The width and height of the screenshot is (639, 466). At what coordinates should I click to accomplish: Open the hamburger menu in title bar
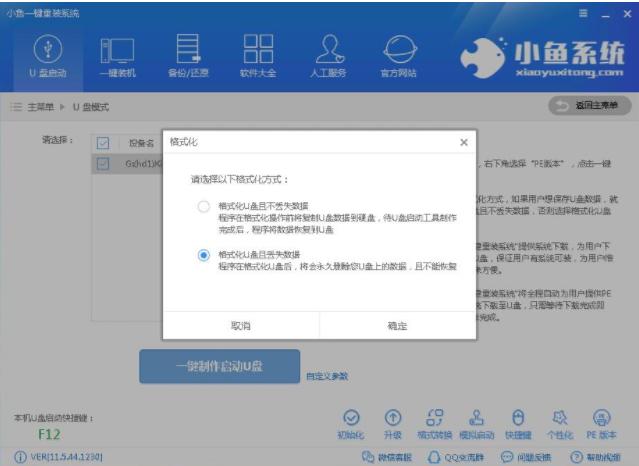point(584,13)
